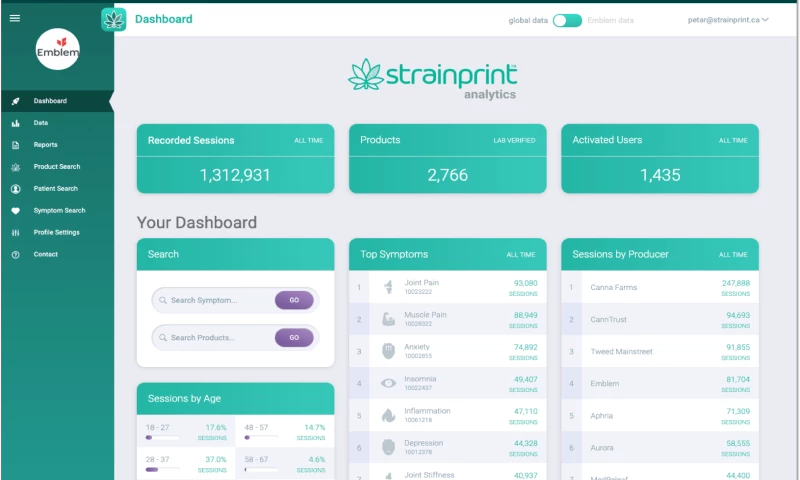Select the Joint Pain symptom row
800x480 pixels.
pyautogui.click(x=447, y=287)
